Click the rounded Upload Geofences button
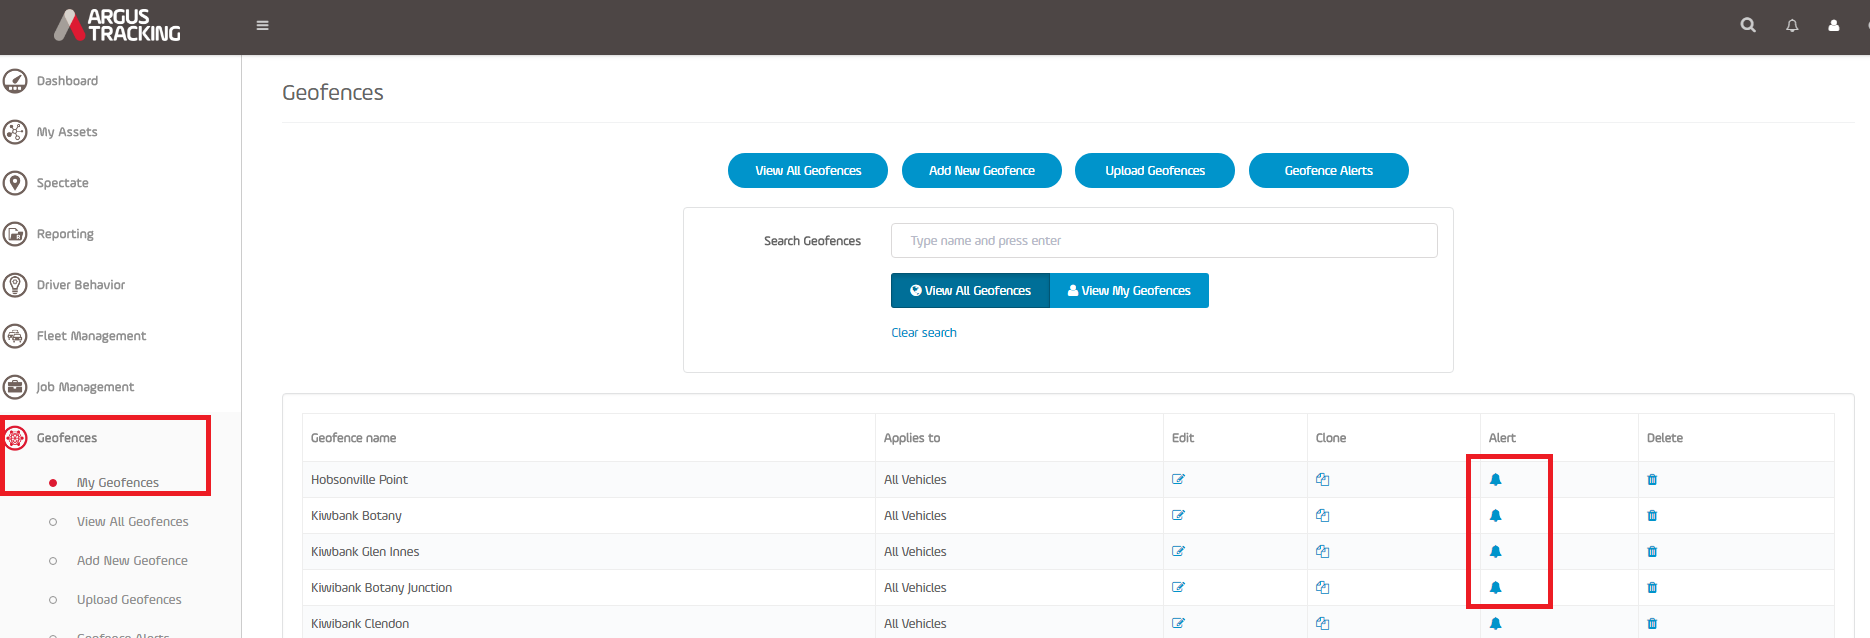 coord(1155,171)
